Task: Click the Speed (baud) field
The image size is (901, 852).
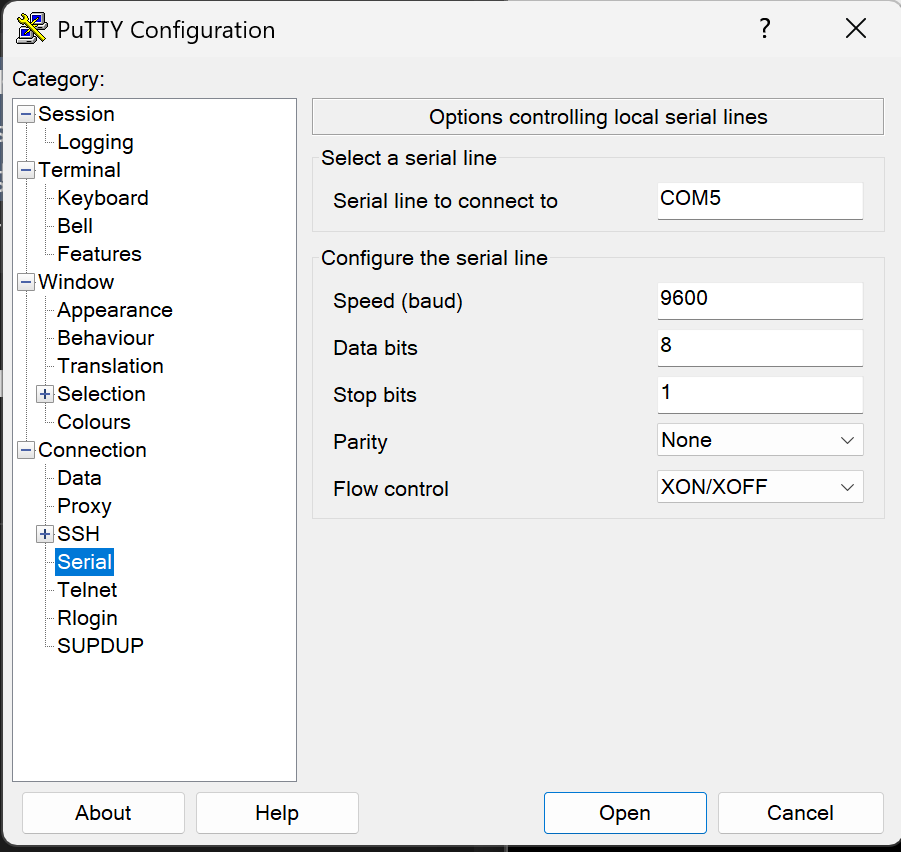Action: [760, 299]
